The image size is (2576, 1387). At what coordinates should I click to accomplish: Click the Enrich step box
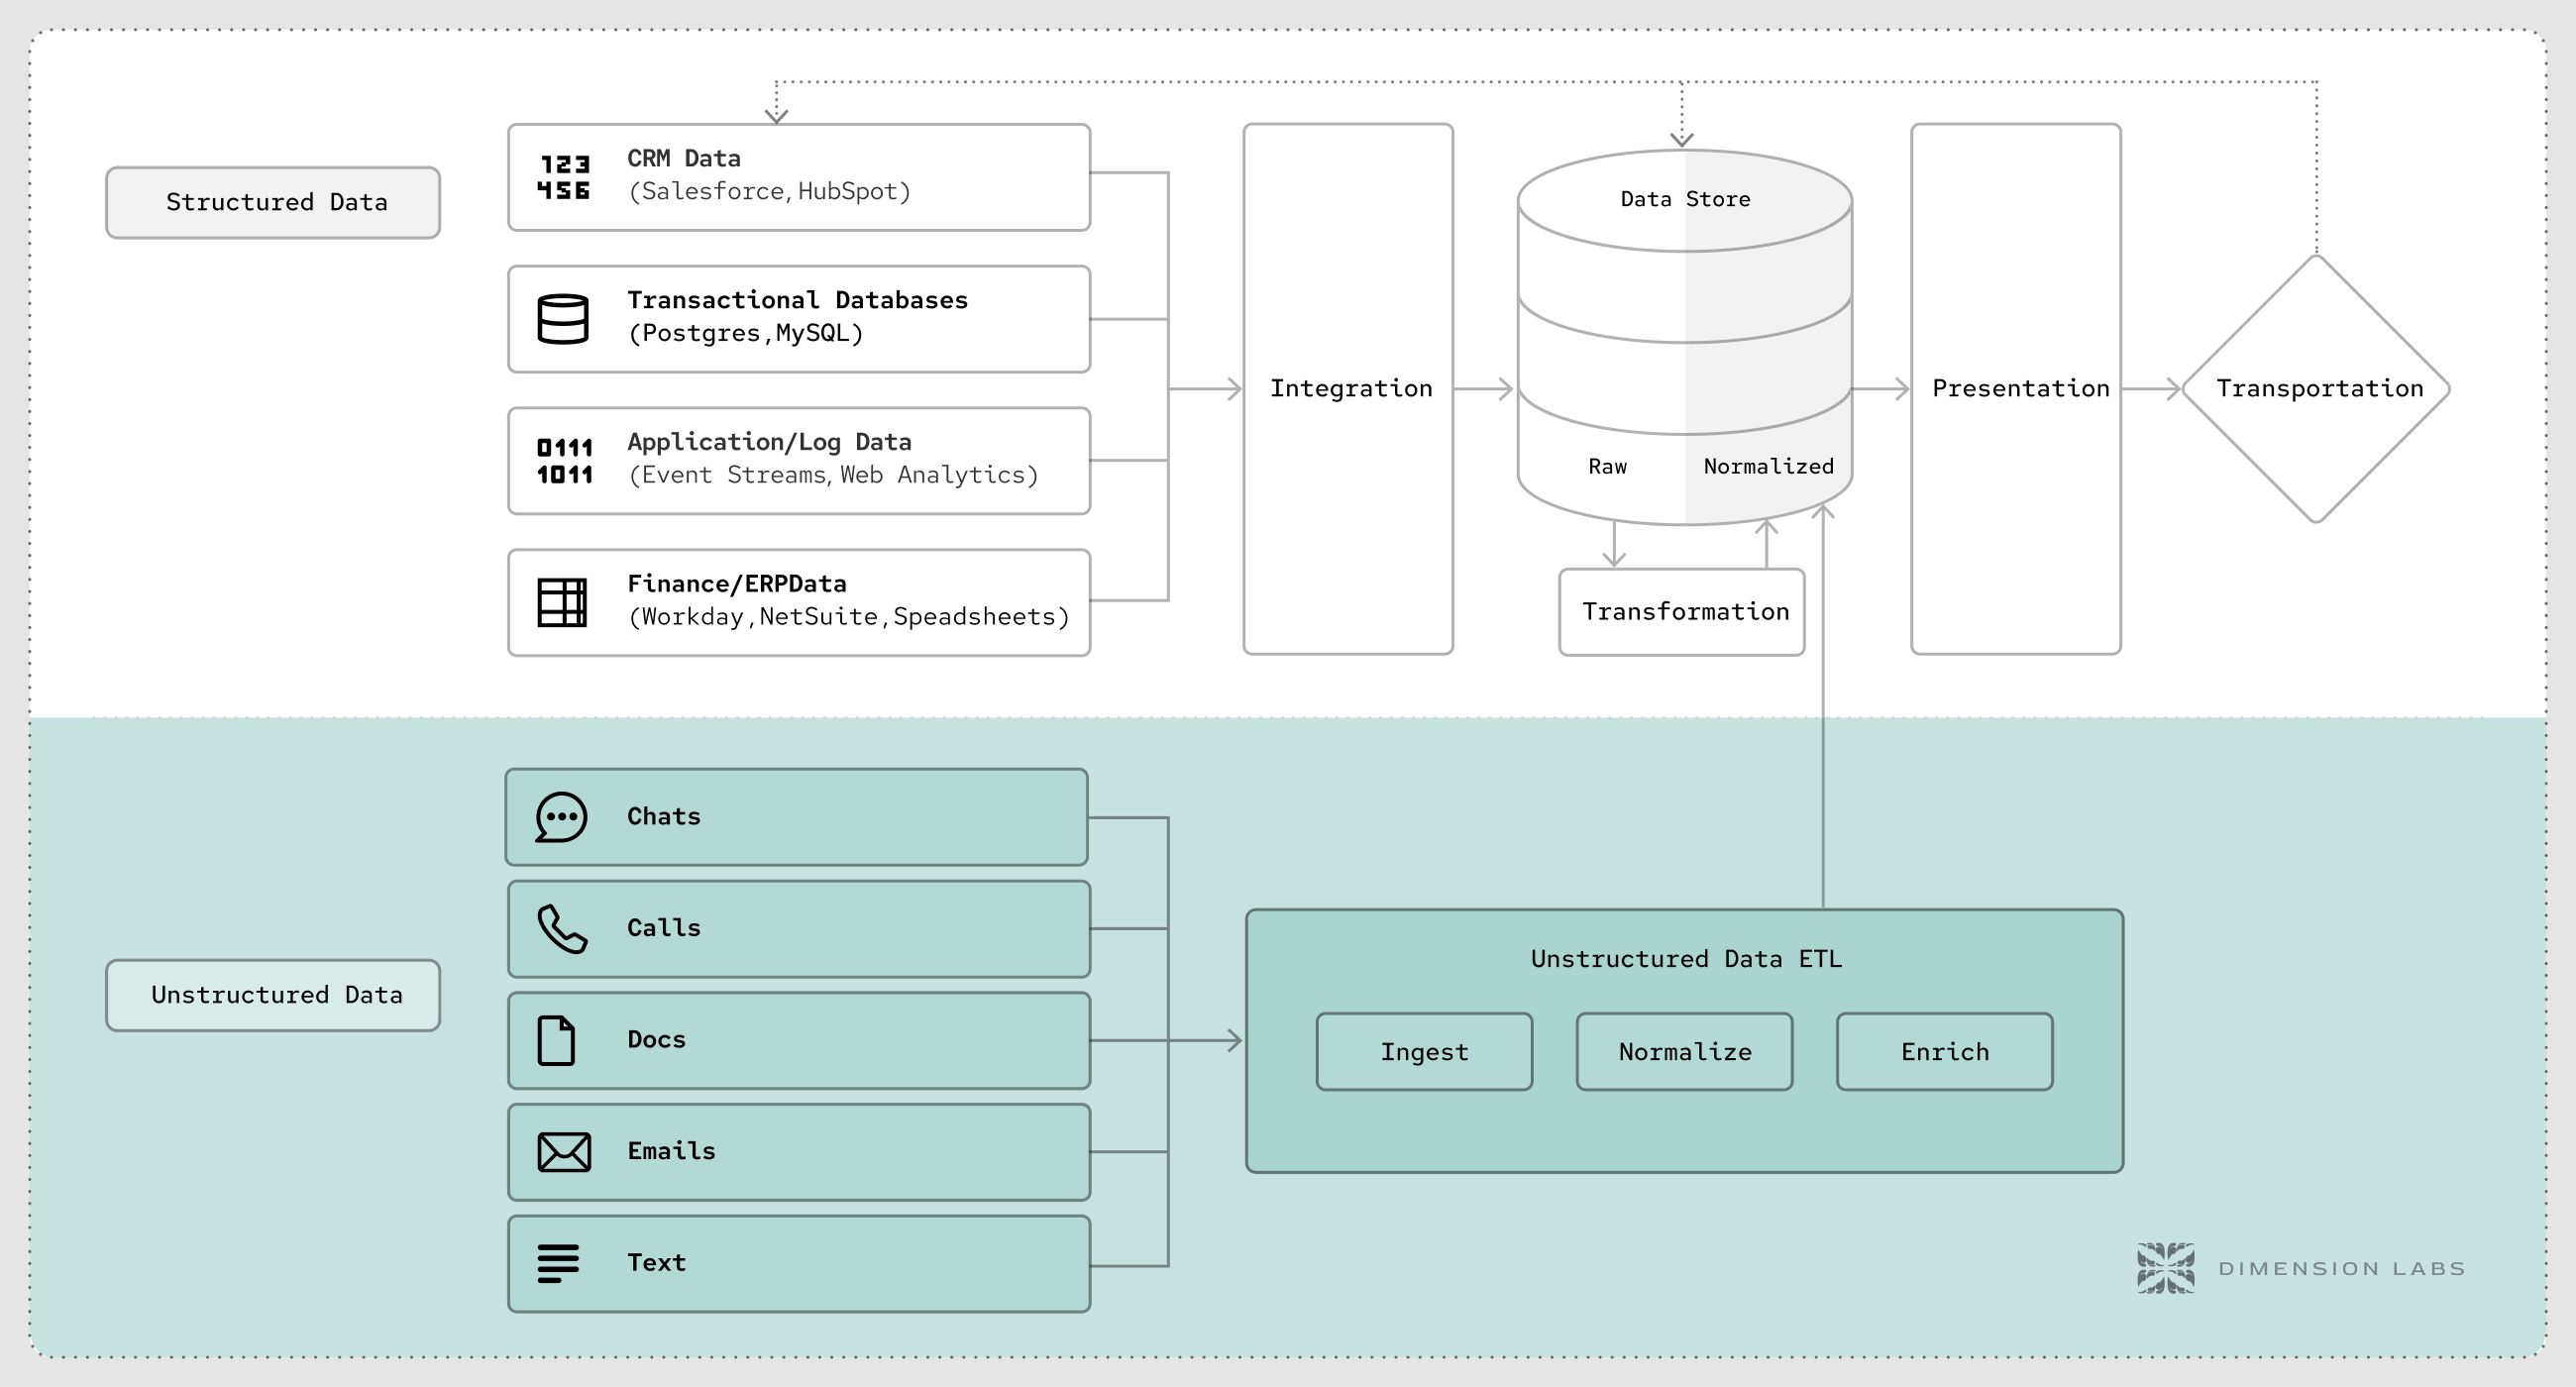tap(1944, 1052)
